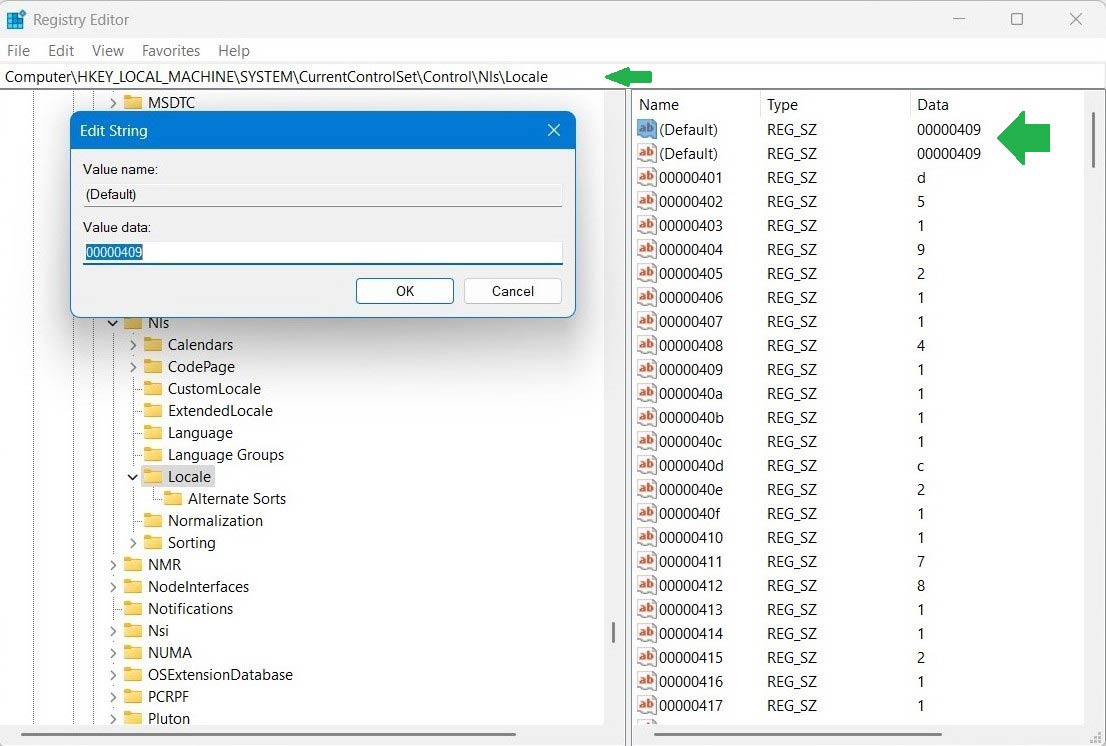Viewport: 1106px width, 746px height.
Task: Confirm with OK in Edit String dialog
Action: click(405, 291)
